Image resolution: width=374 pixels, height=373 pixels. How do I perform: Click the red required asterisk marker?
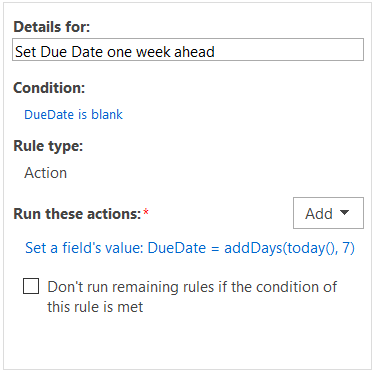pyautogui.click(x=146, y=211)
